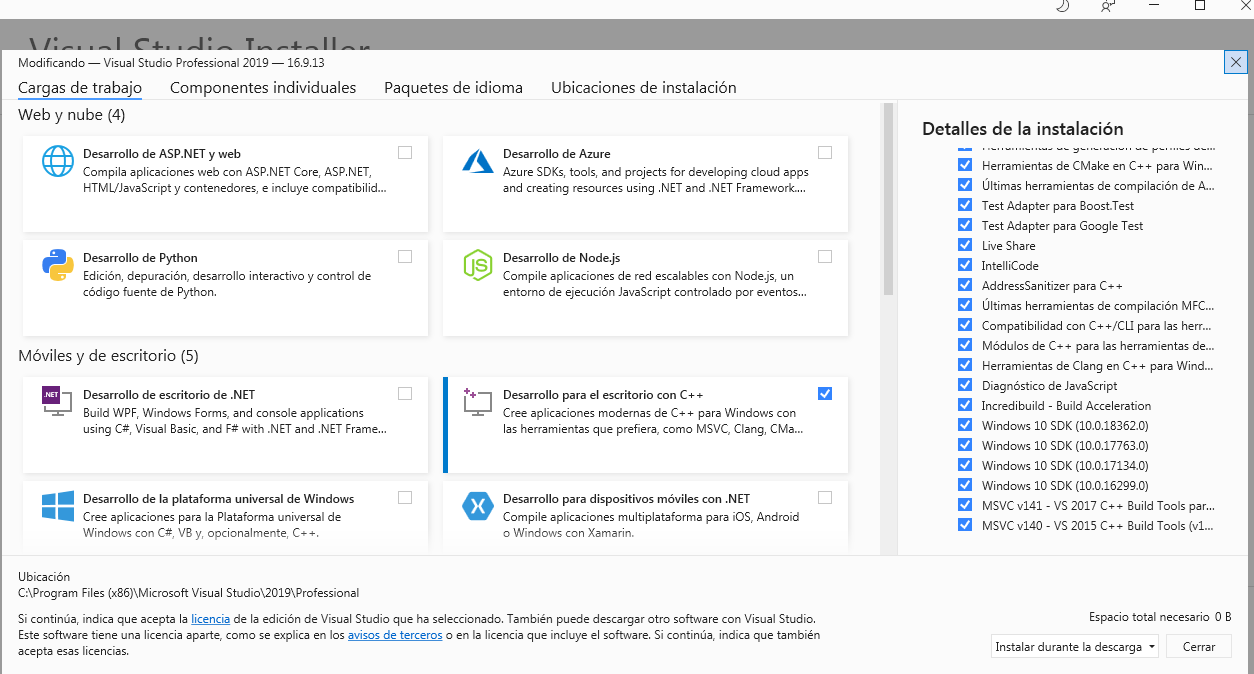This screenshot has height=674, width=1254.
Task: Enable the Desarrollo de Python workload checkbox
Action: pos(405,257)
